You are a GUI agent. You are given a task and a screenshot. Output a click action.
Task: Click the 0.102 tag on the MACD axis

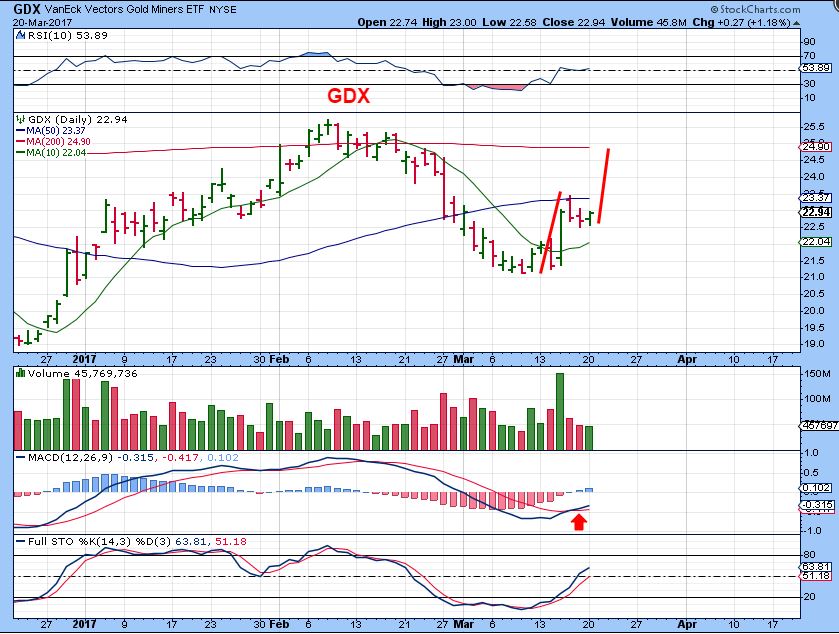click(817, 488)
